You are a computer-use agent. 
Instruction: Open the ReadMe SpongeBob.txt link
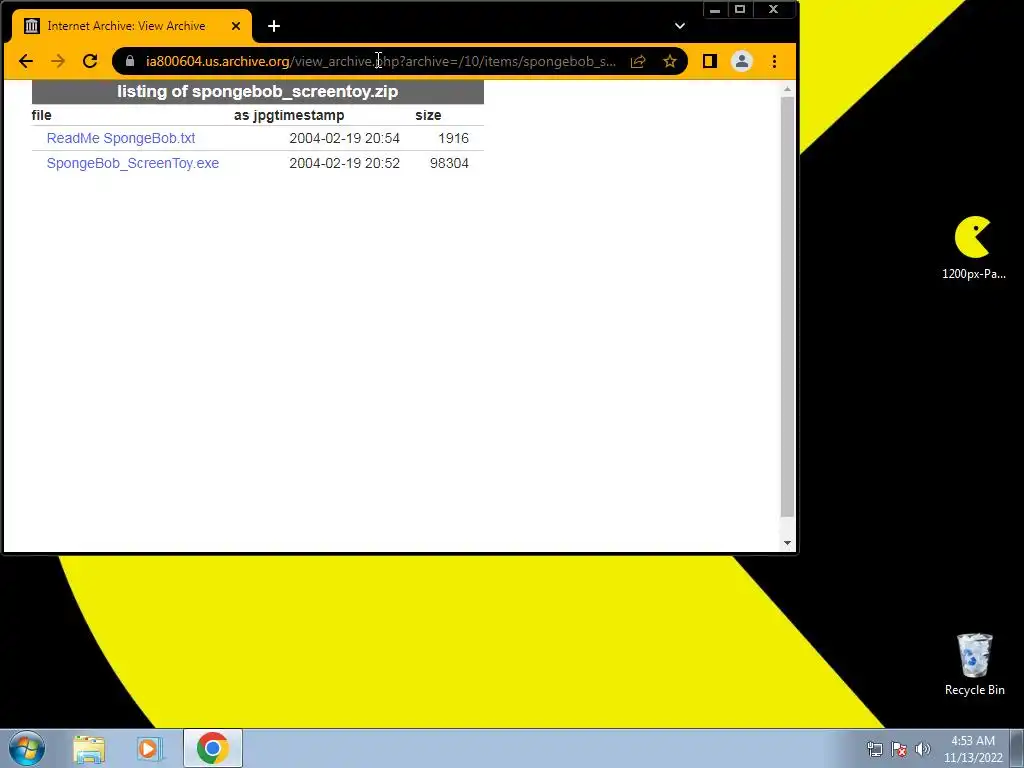click(121, 138)
